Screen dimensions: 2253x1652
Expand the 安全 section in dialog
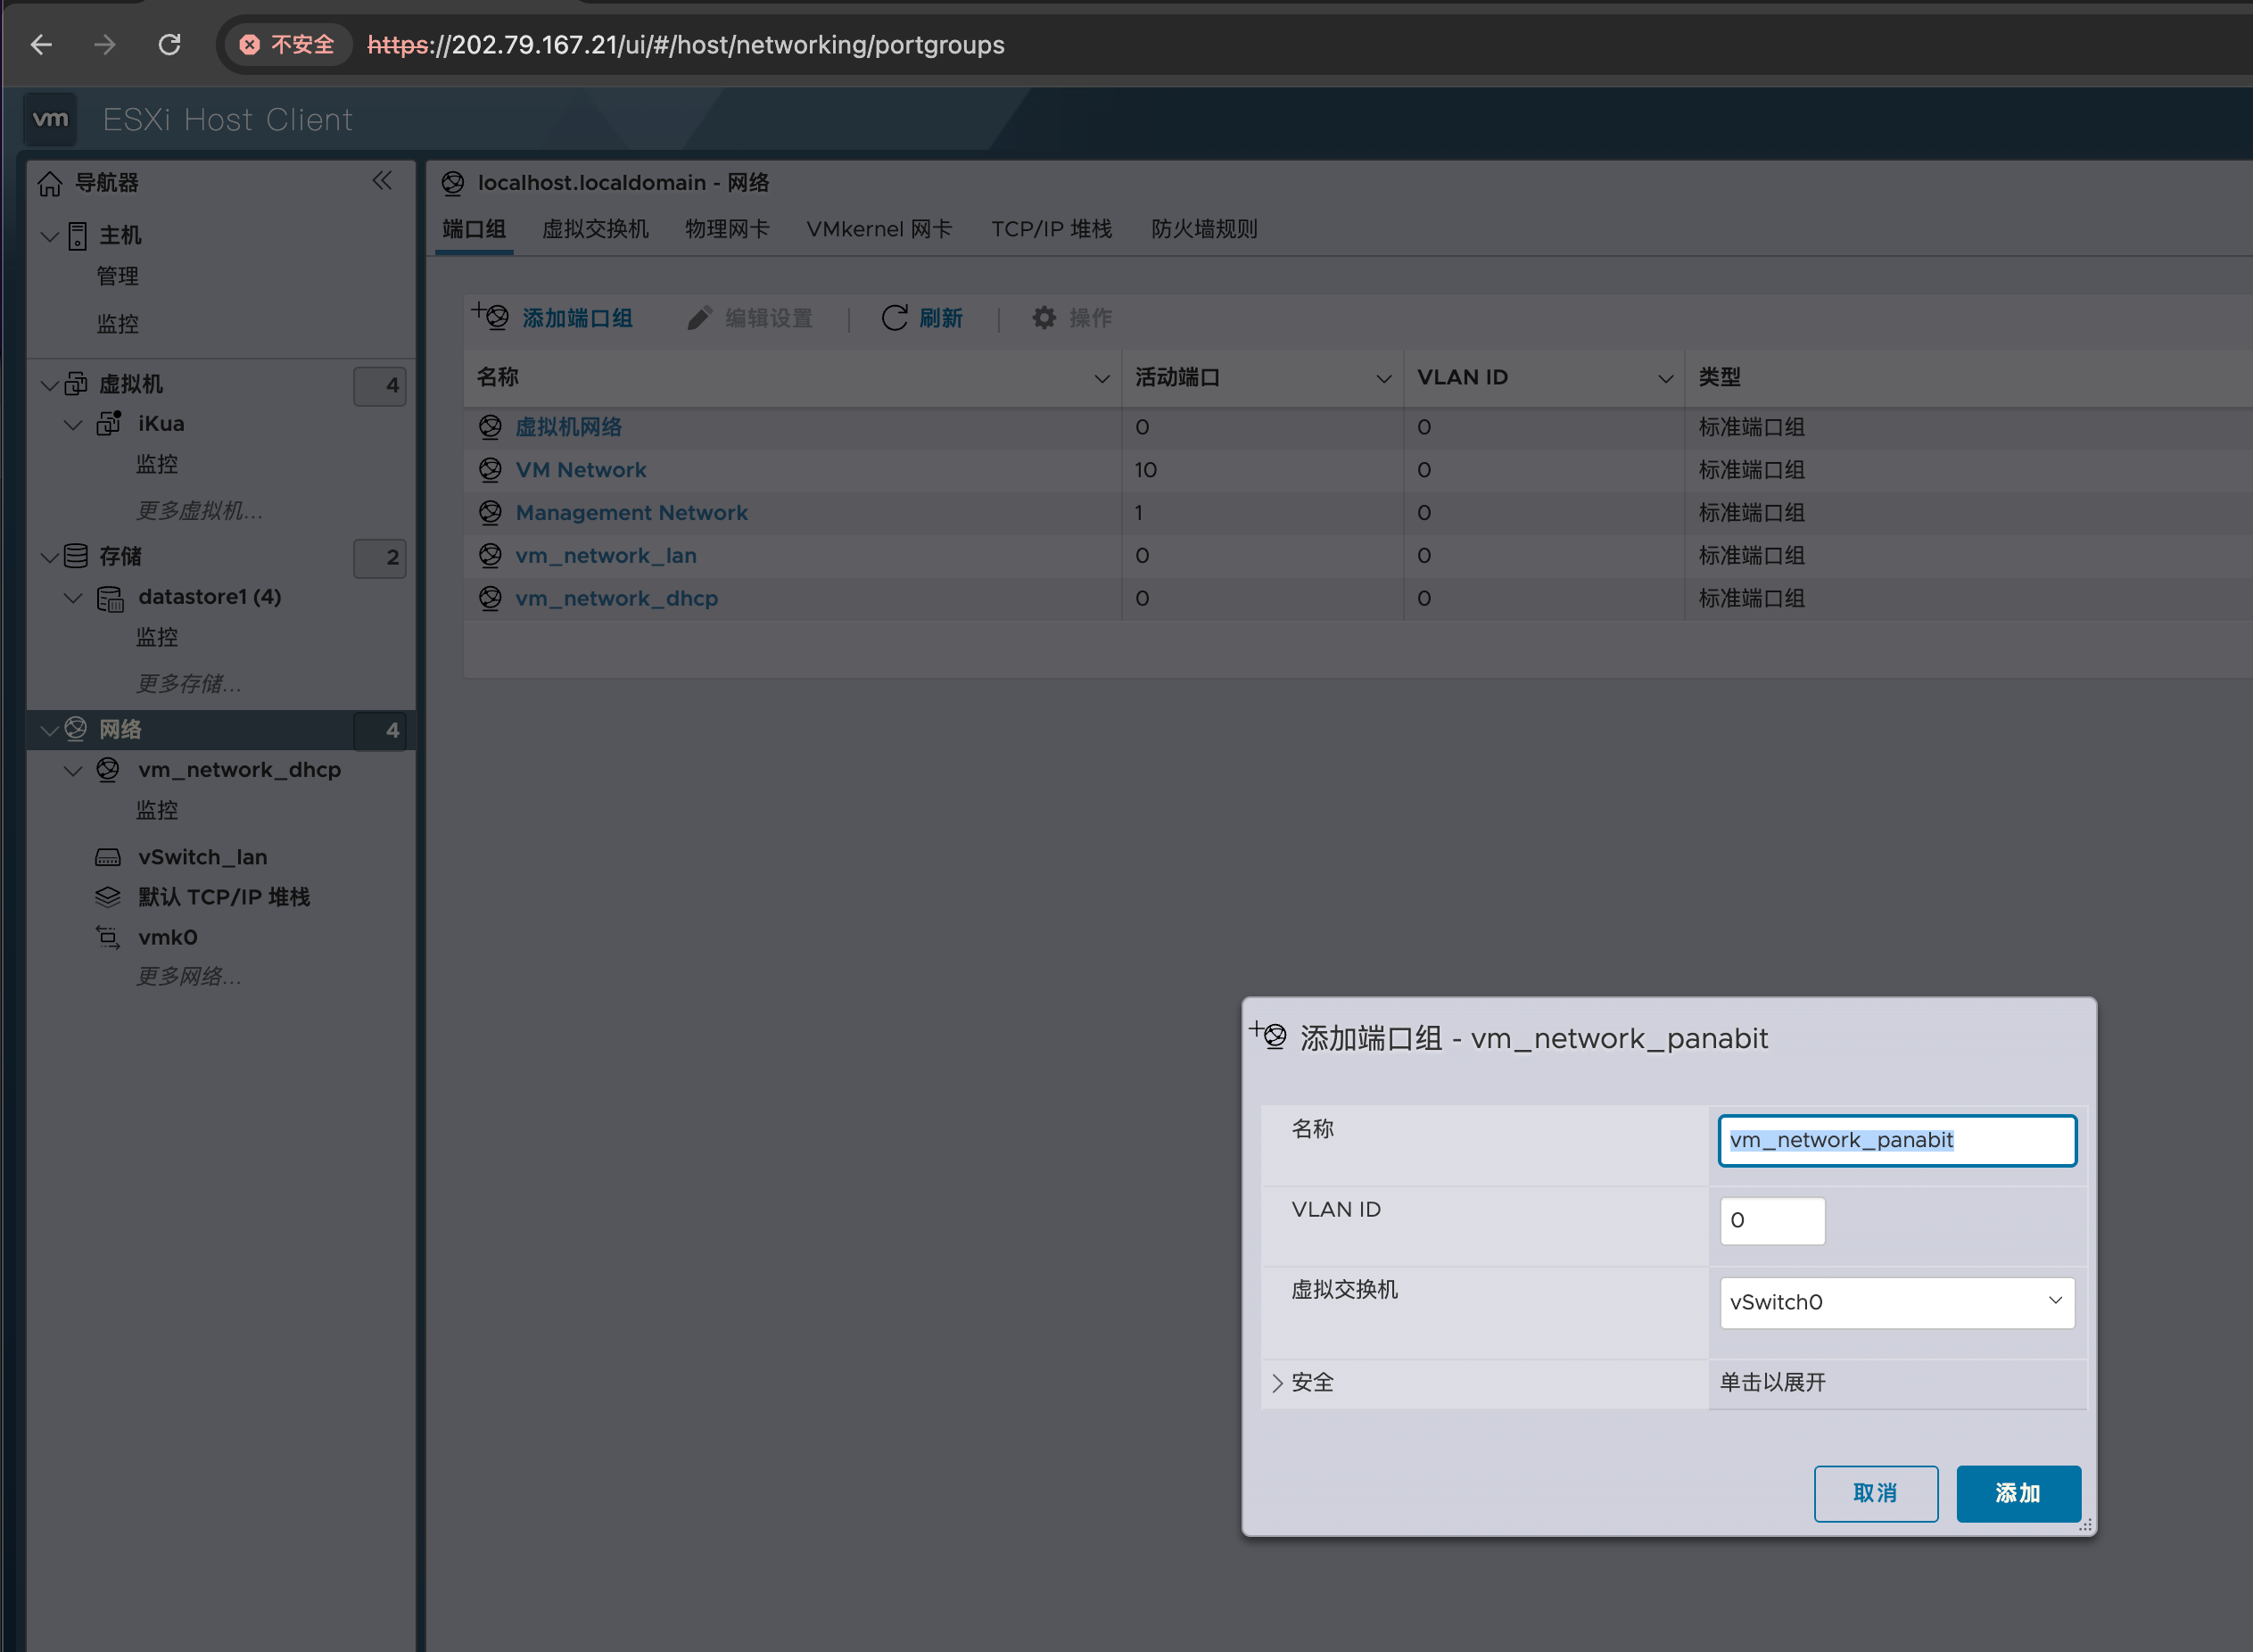coord(1277,1383)
